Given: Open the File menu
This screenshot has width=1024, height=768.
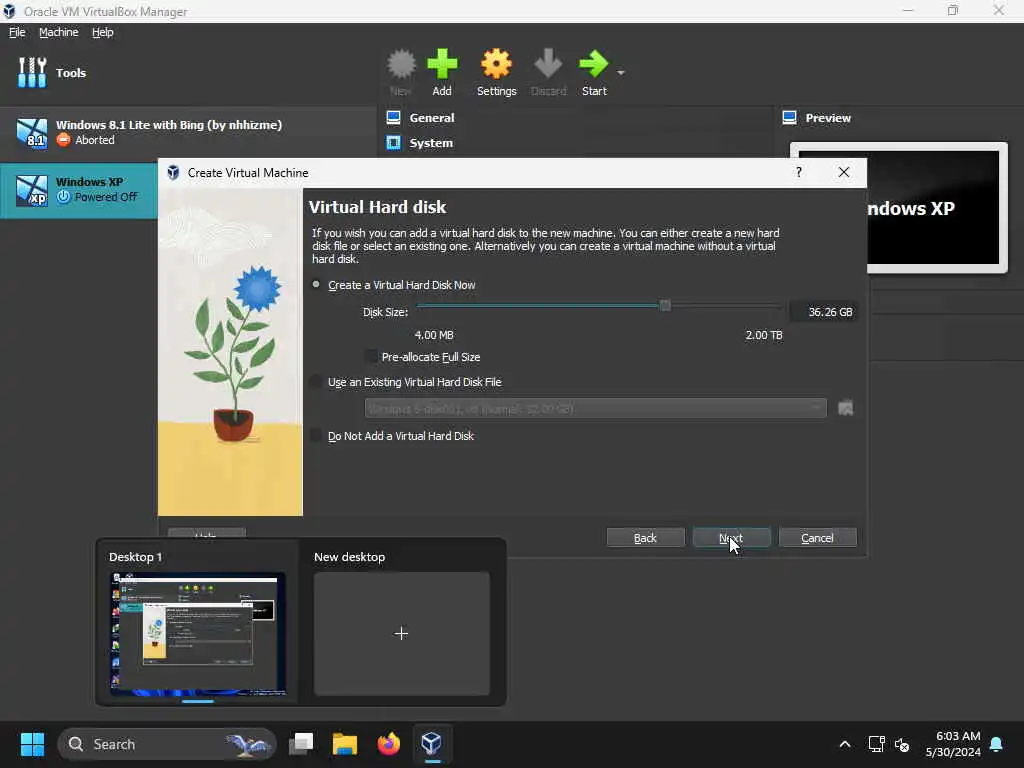Looking at the screenshot, I should pos(17,32).
